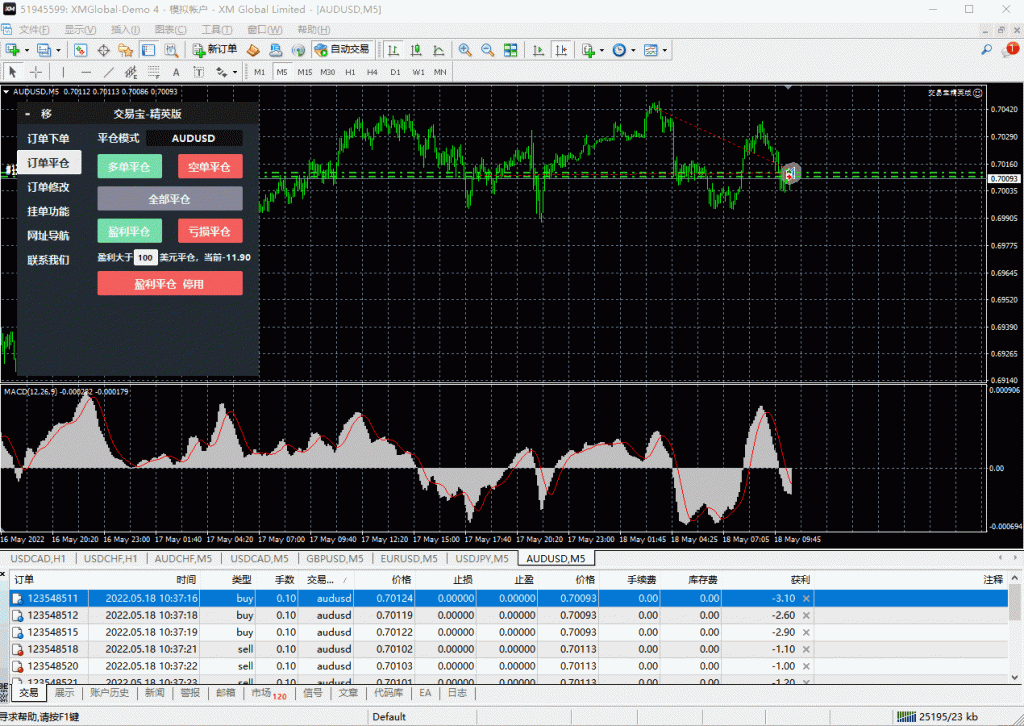Select the trendline drawing tool
1024x726 pixels.
click(x=109, y=71)
